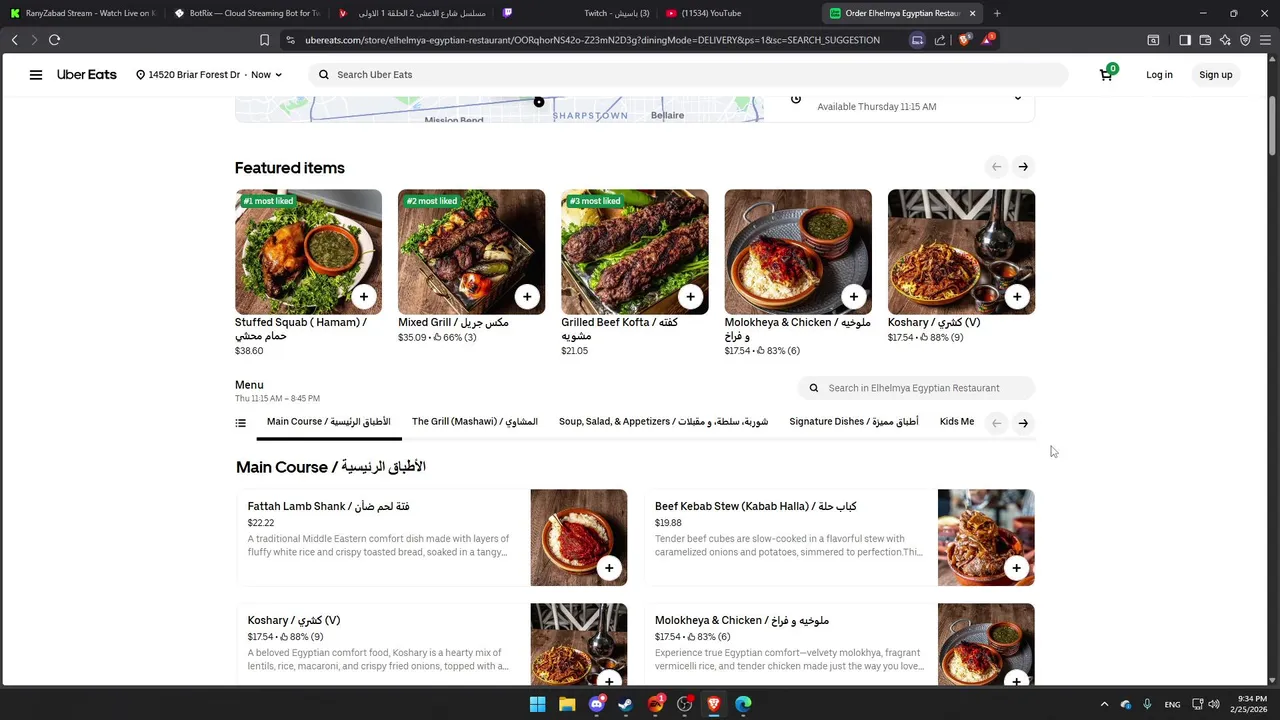Open Windows Start menu
This screenshot has height=720, width=1280.
click(537, 704)
